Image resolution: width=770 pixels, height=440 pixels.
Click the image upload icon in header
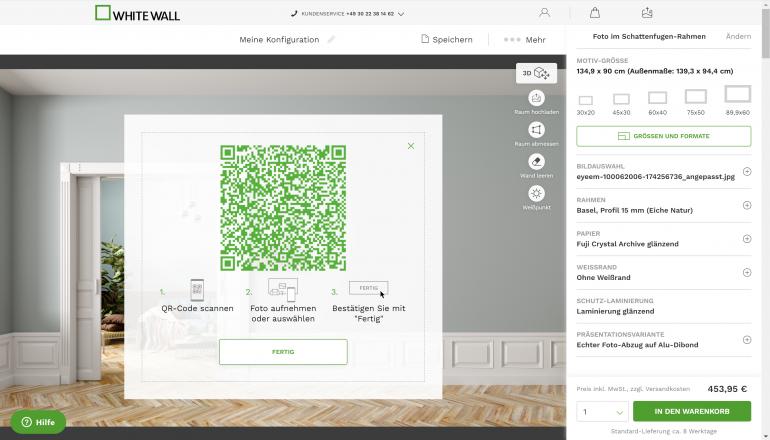[647, 13]
